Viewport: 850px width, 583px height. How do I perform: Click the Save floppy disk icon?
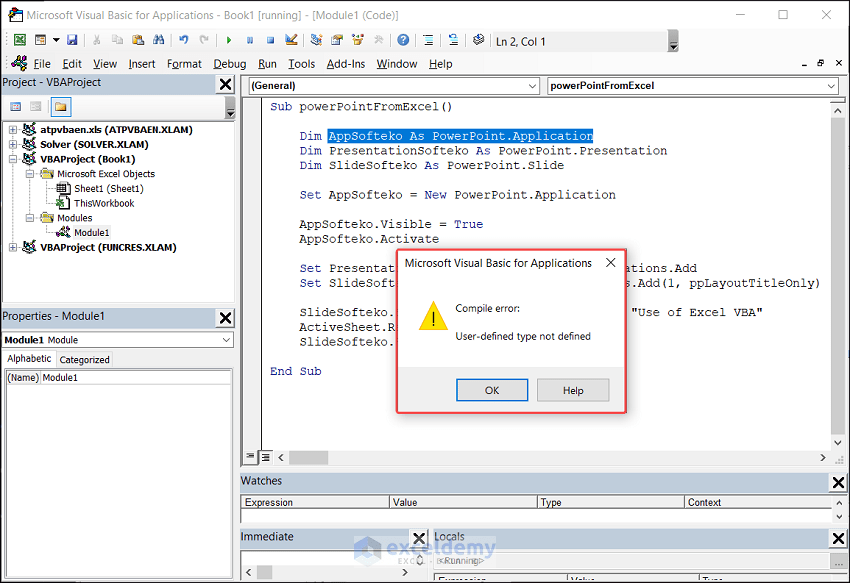click(72, 40)
